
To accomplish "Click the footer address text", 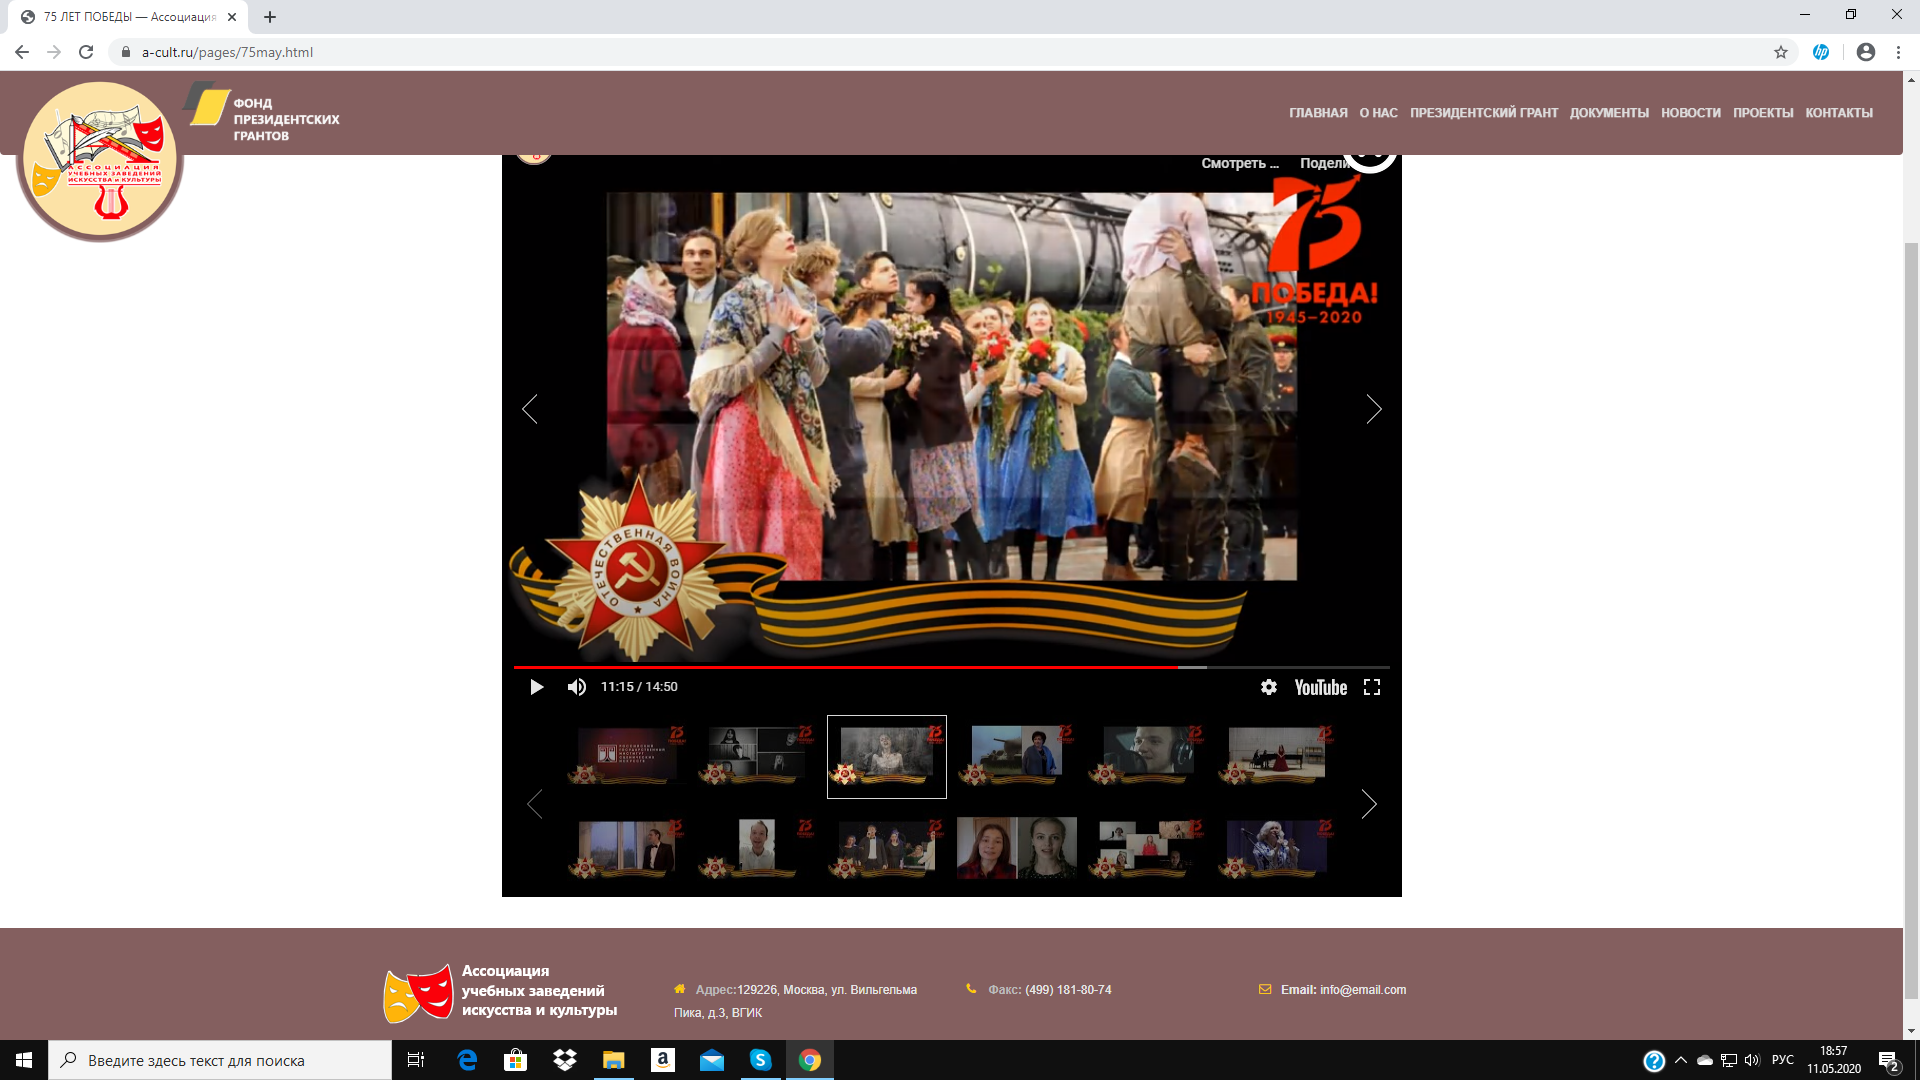I will (x=795, y=1001).
